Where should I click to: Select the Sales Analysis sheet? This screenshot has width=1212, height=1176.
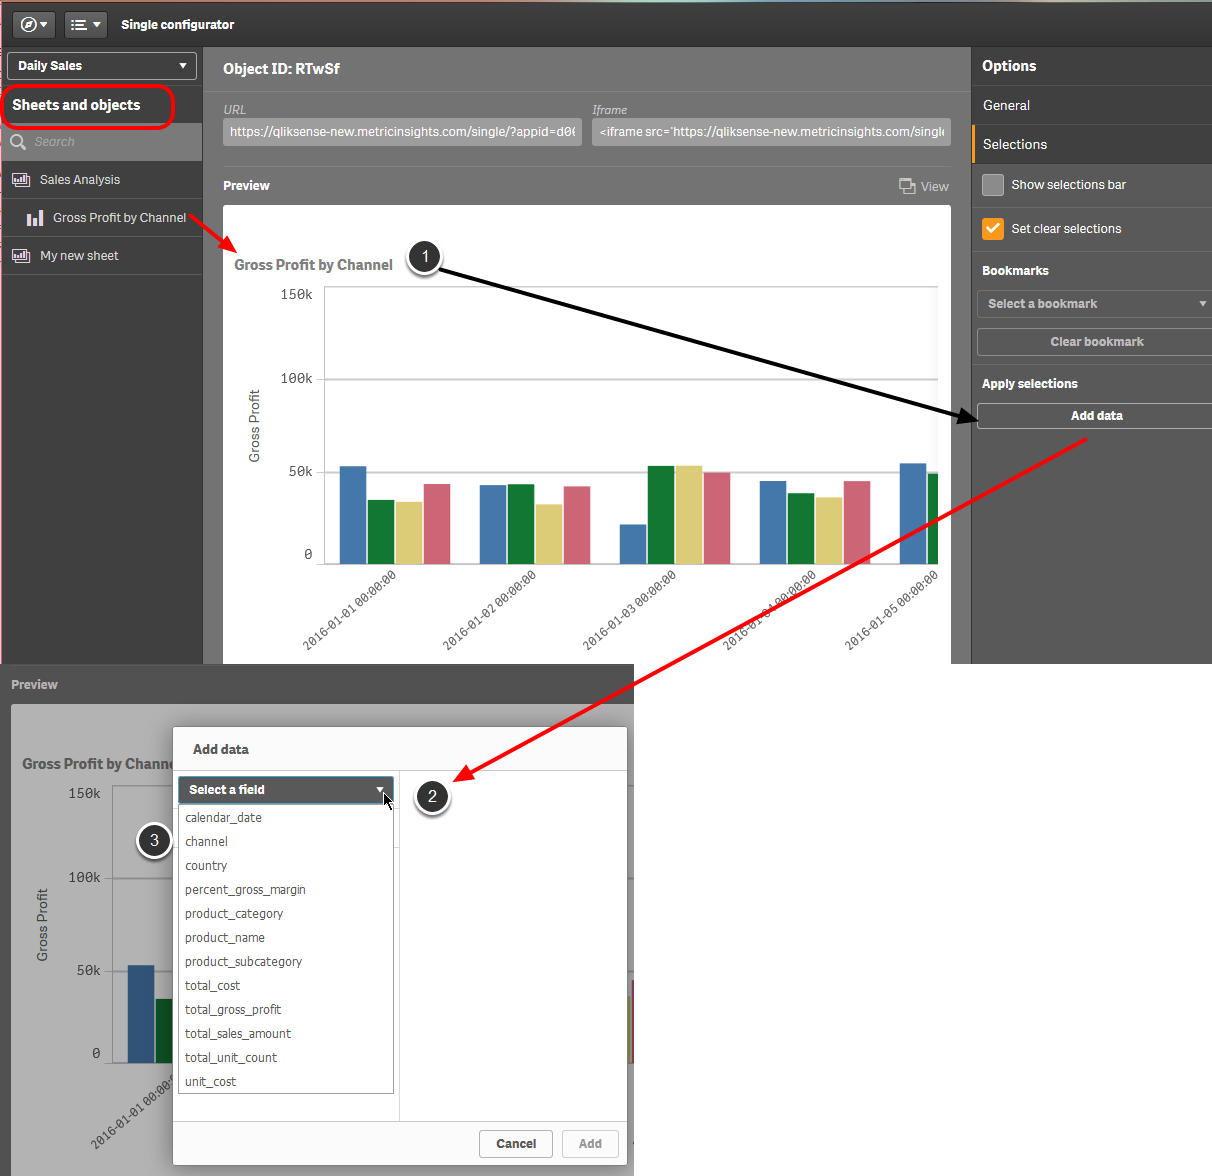102,180
